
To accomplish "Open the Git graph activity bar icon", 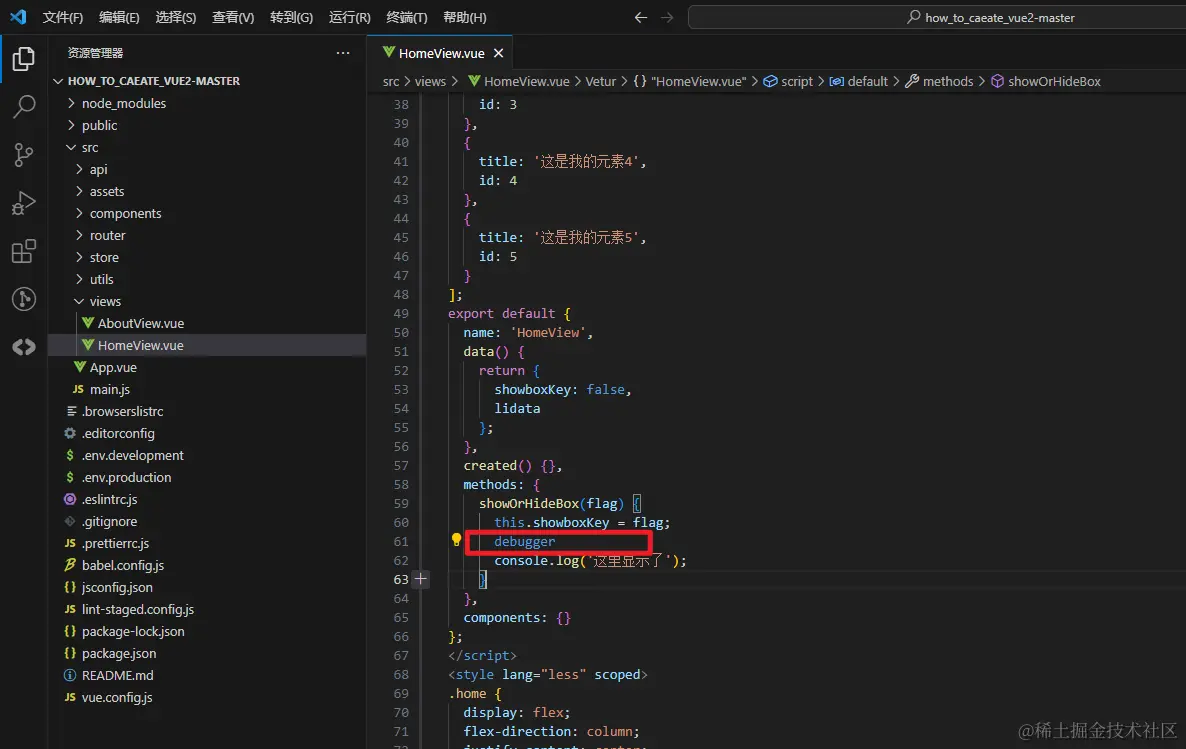I will [23, 299].
